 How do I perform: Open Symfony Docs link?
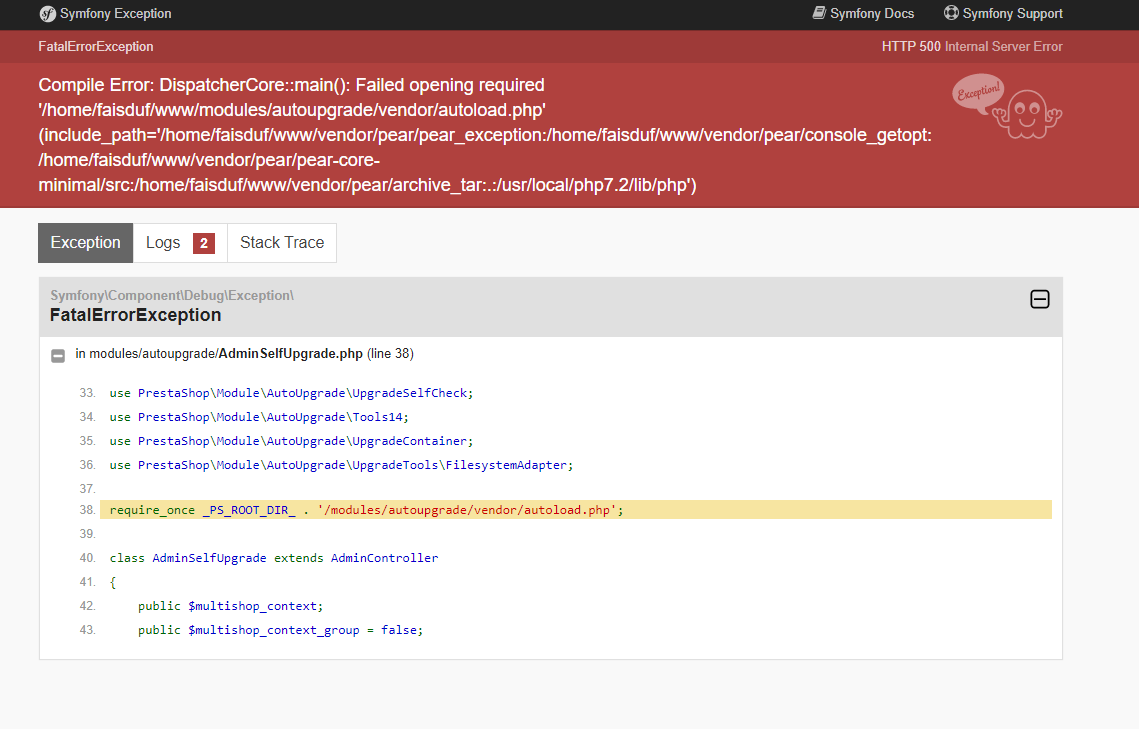coord(863,14)
